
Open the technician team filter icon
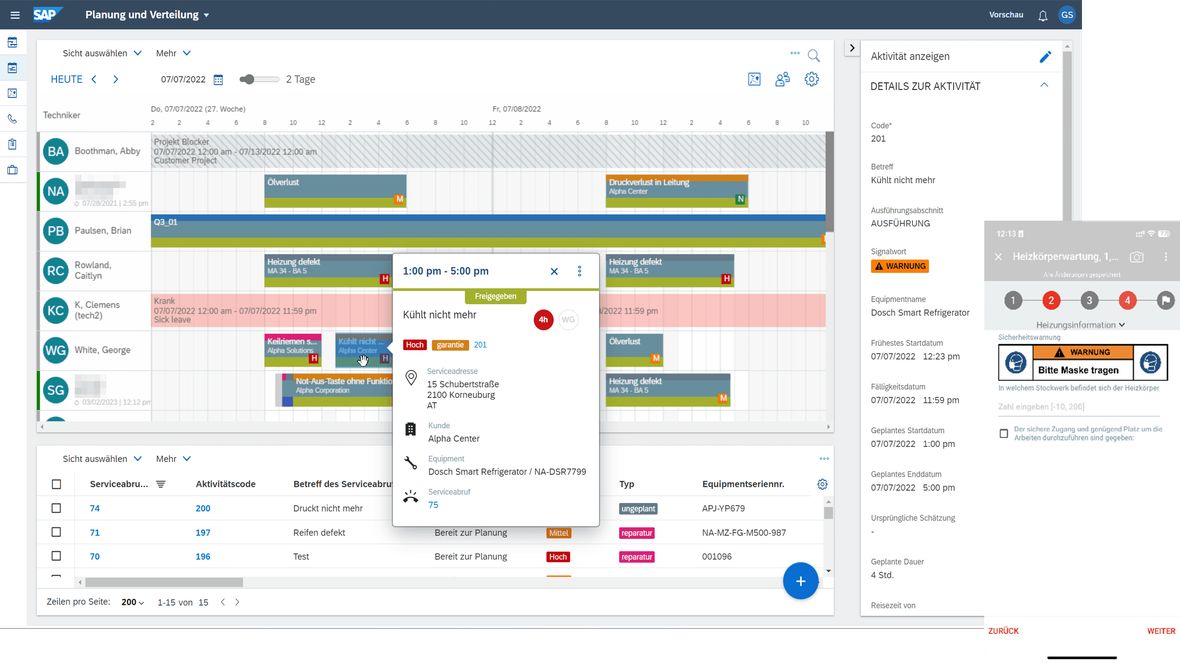pos(783,79)
